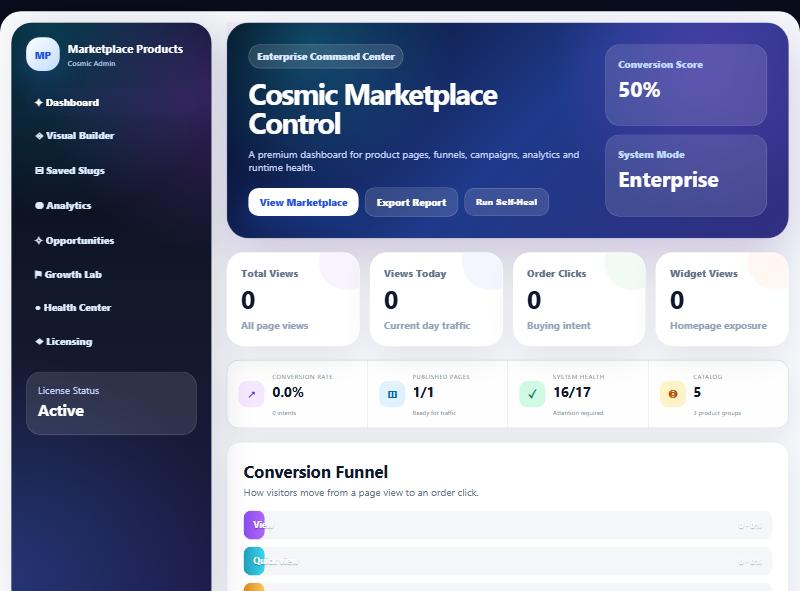Viewport: 800px width, 591px height.
Task: Click the Analytics circle icon
Action: (x=39, y=206)
